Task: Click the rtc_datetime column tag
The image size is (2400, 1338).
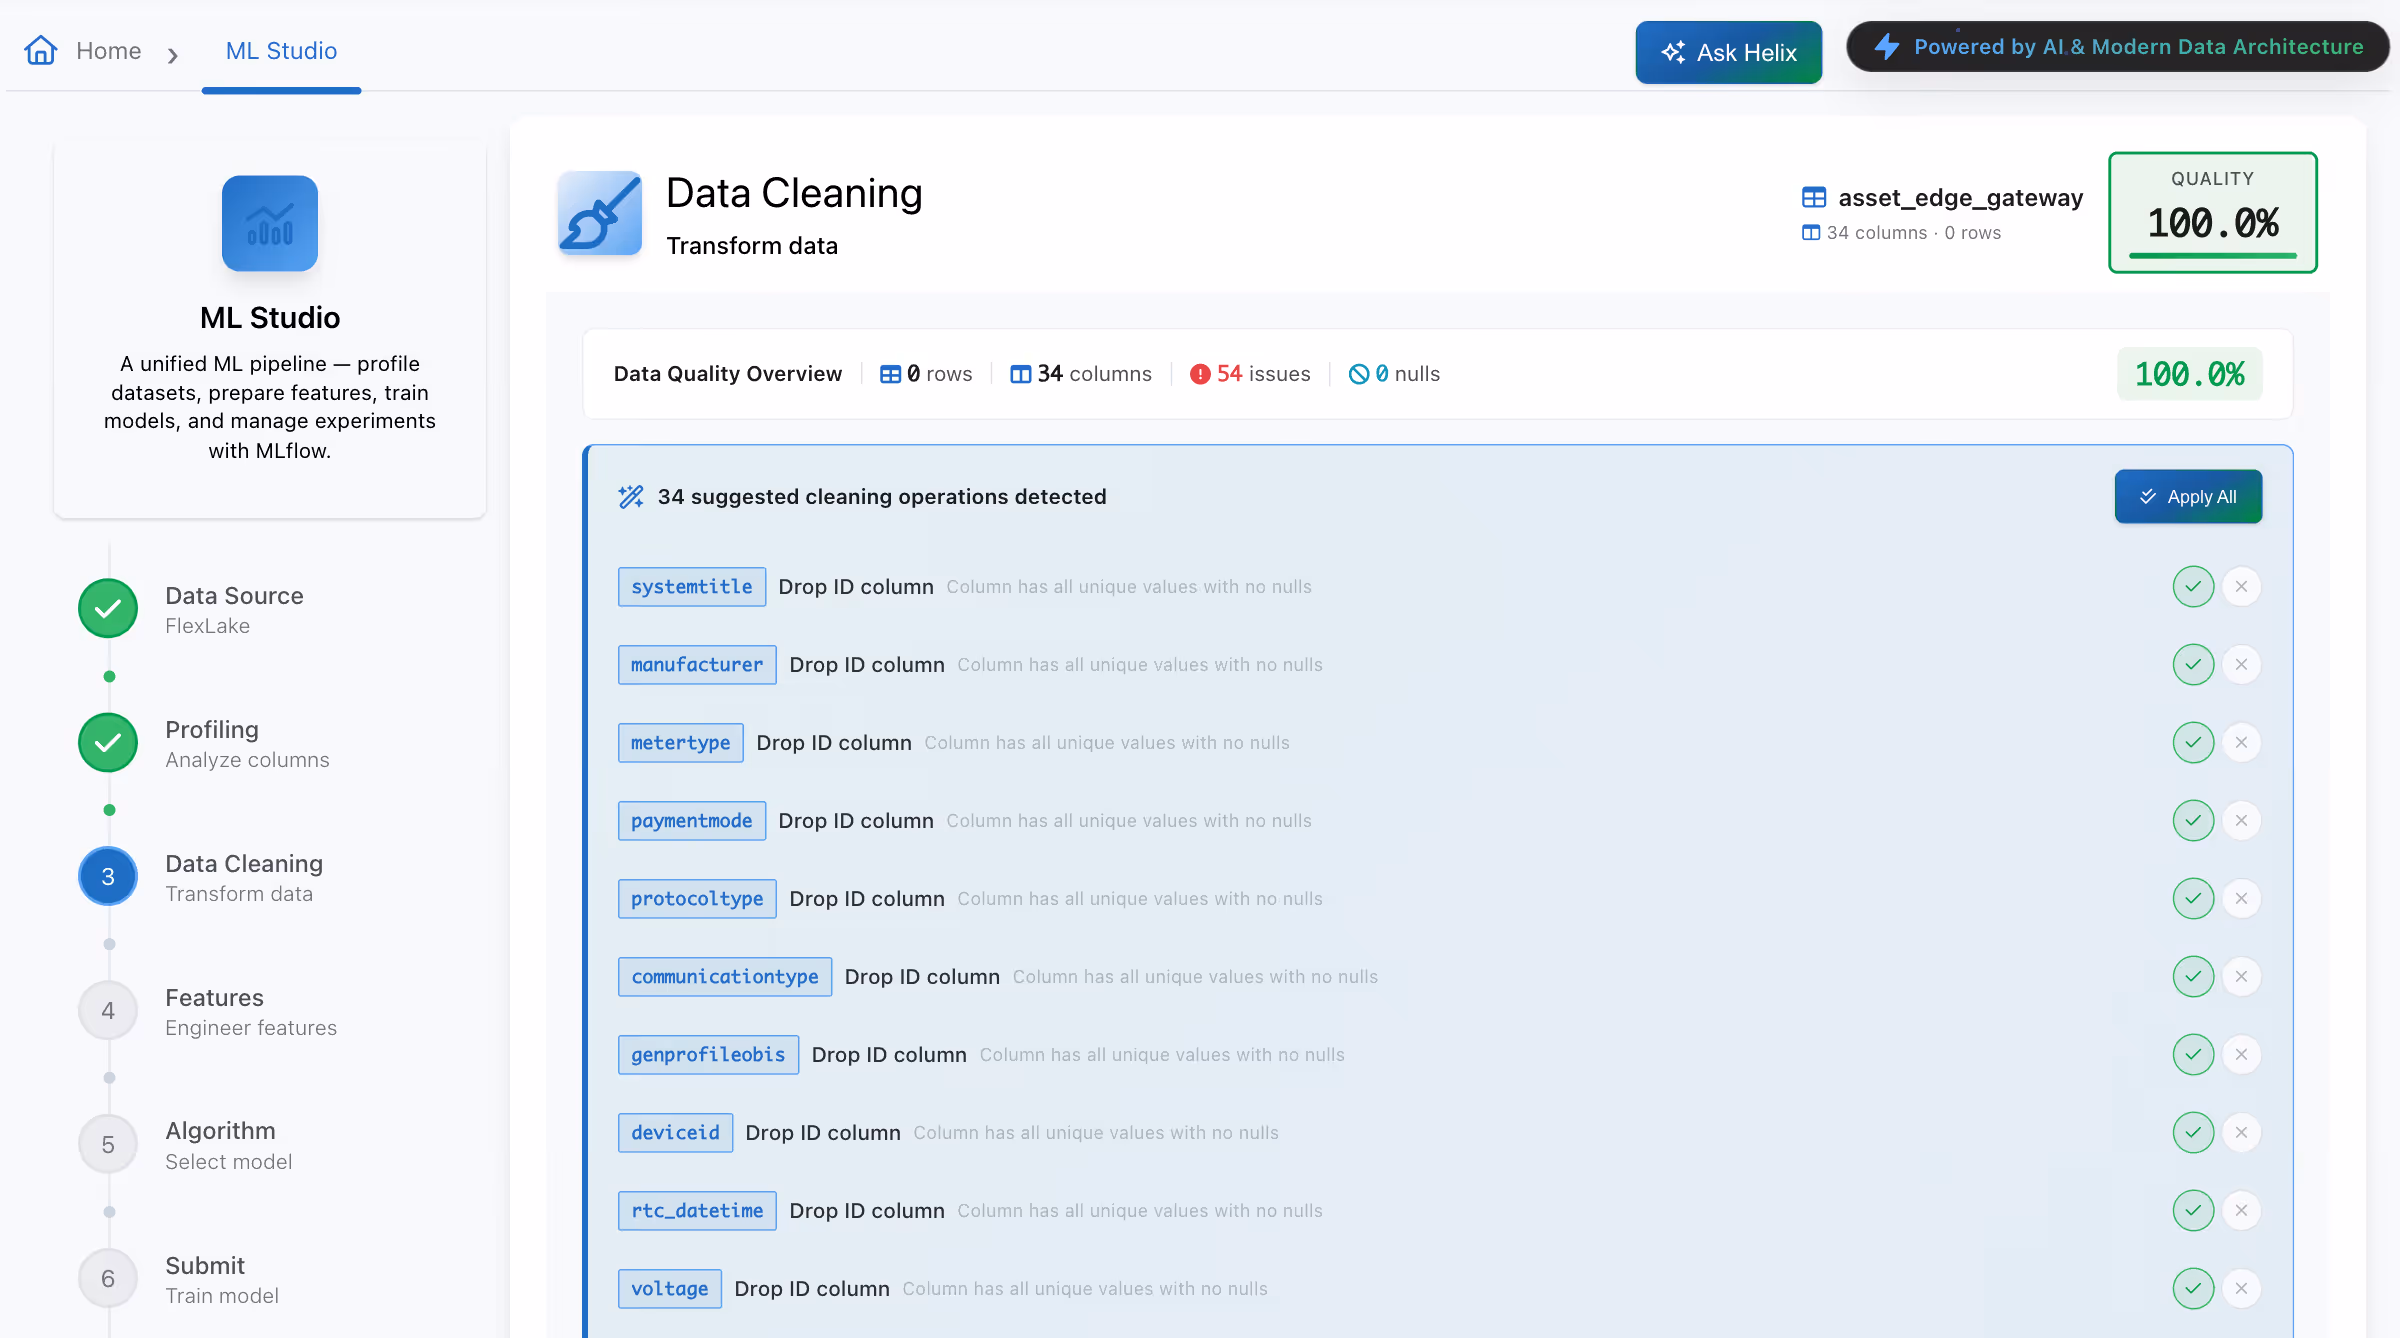Action: coord(697,1211)
